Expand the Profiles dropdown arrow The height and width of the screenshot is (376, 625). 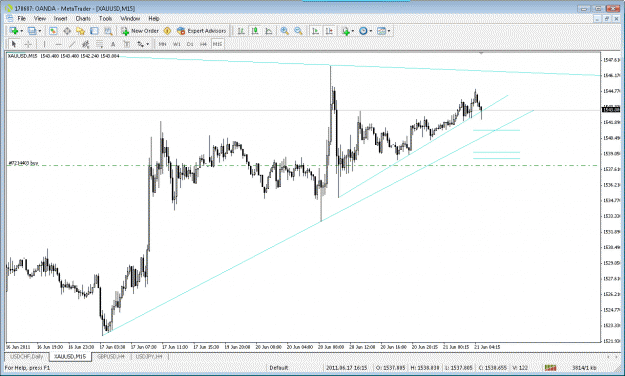coord(39,31)
